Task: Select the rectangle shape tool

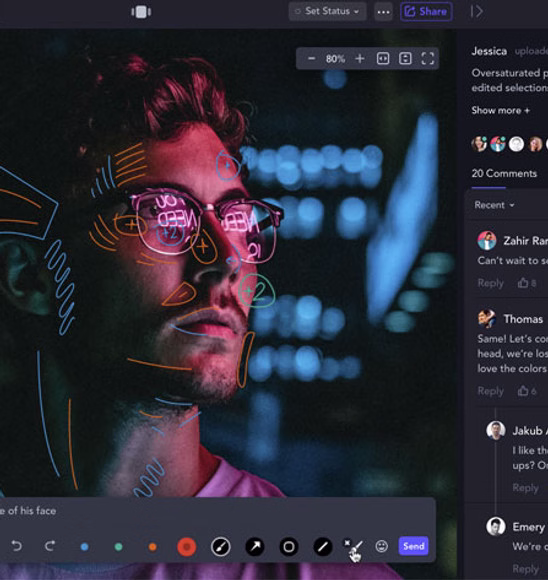Action: click(x=289, y=546)
